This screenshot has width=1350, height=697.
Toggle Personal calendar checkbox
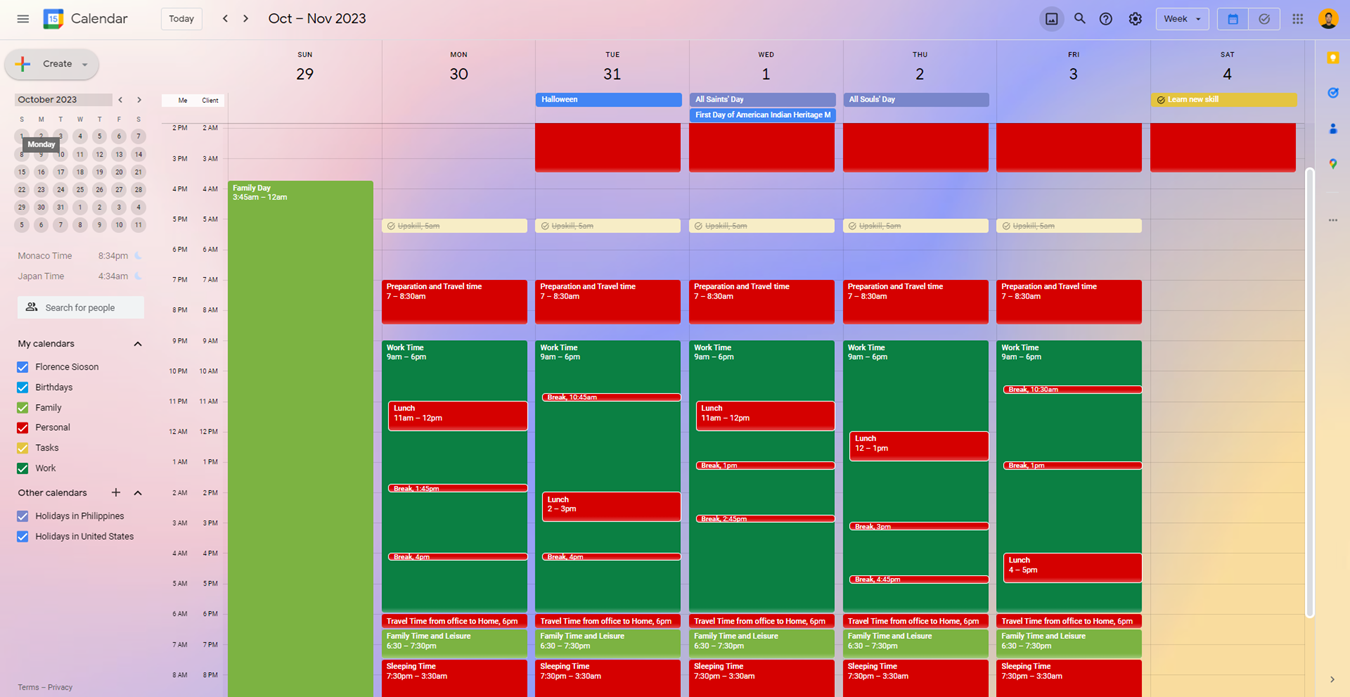22,428
